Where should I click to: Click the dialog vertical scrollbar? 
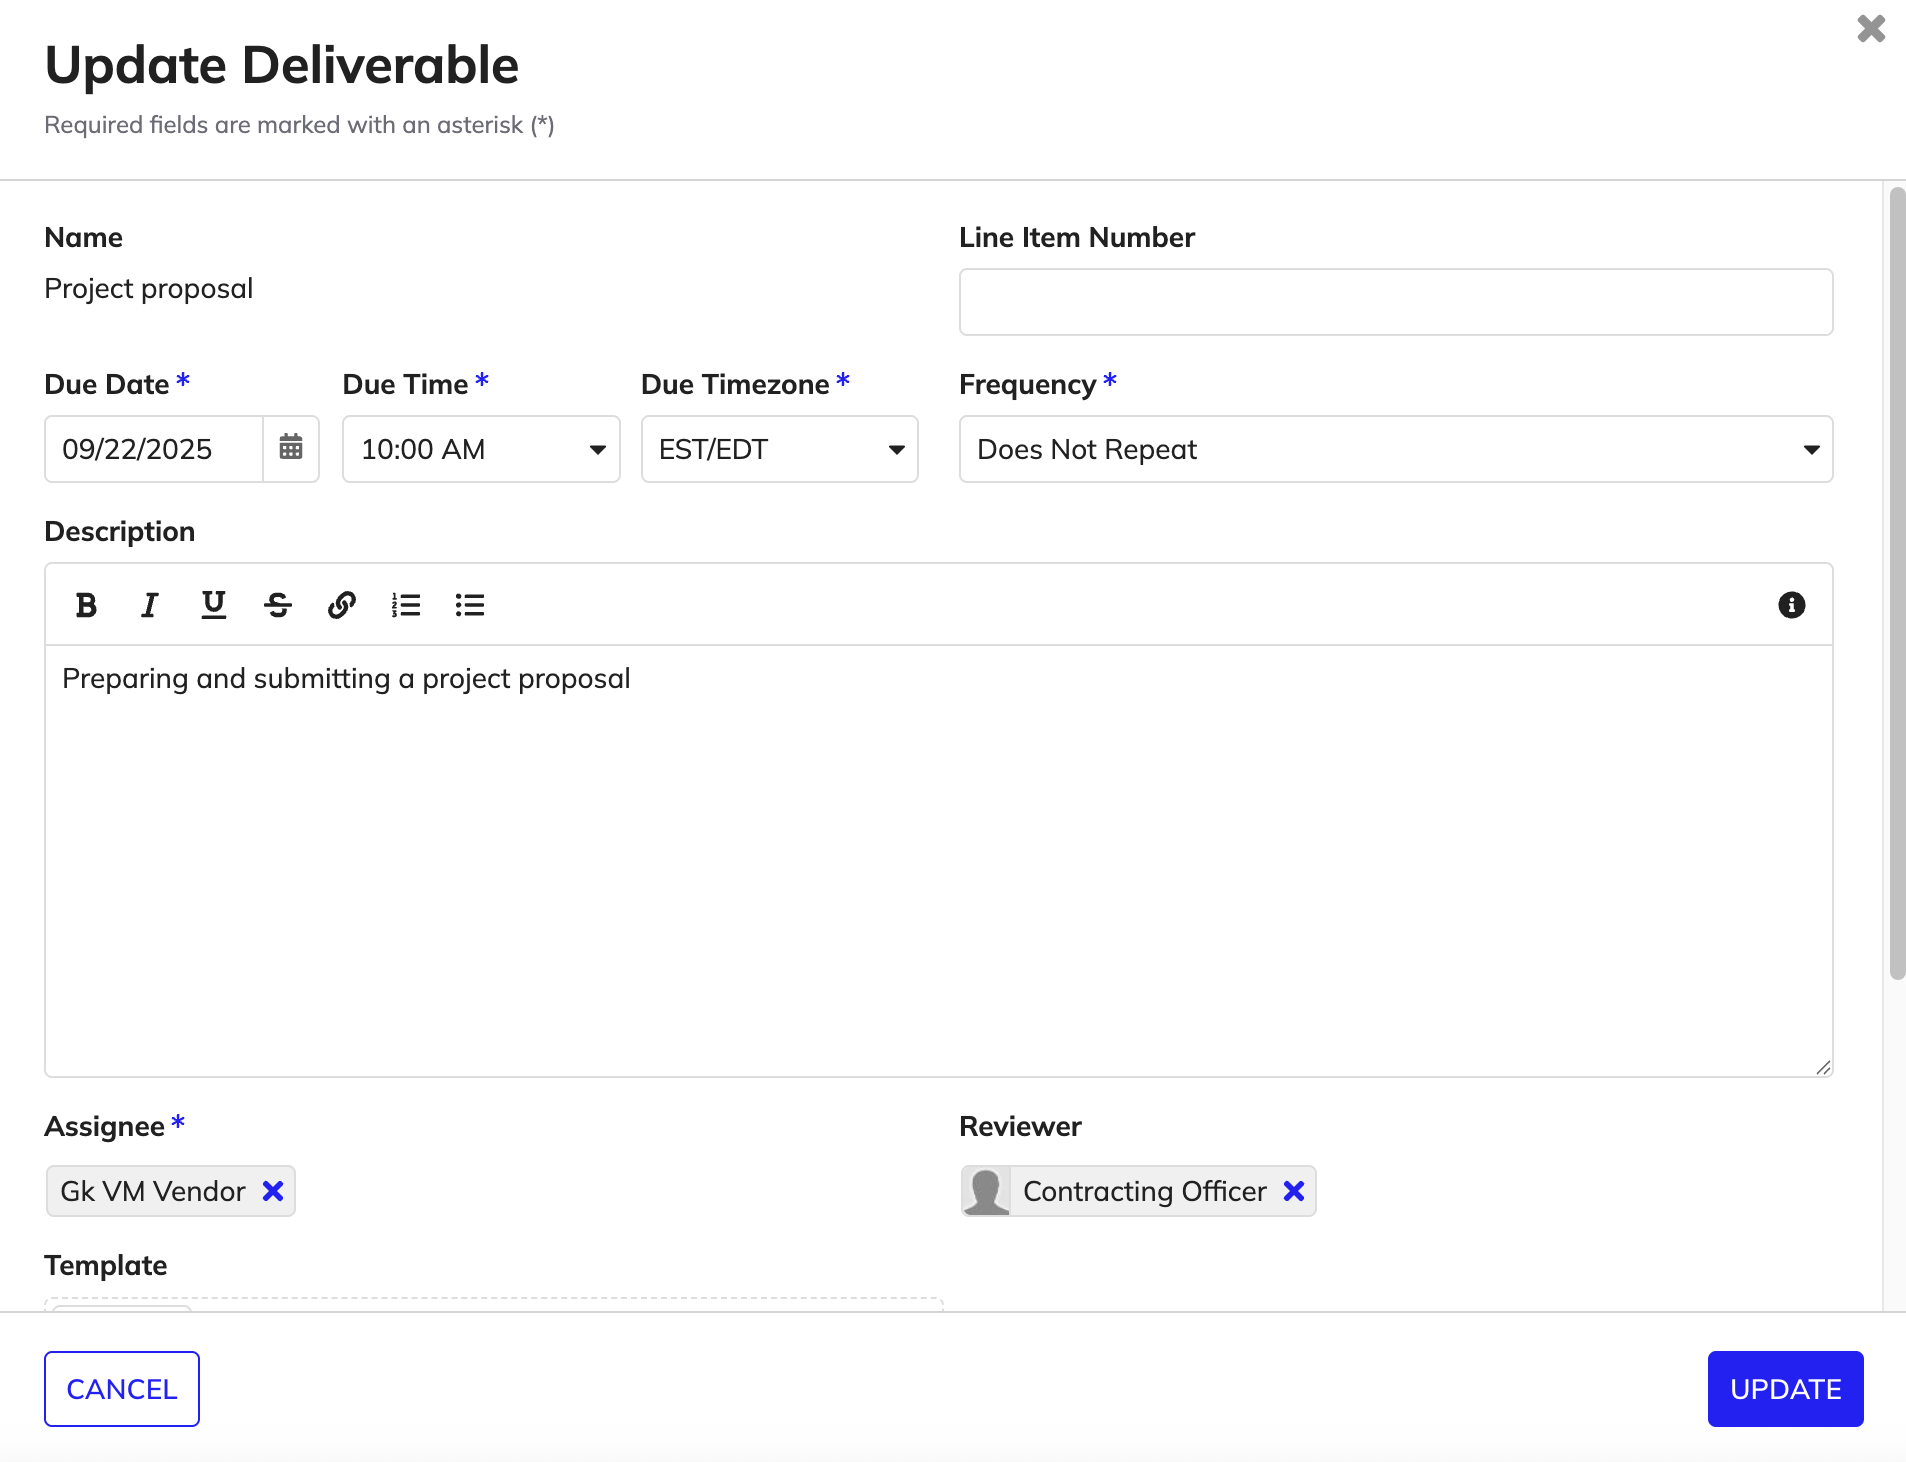tap(1896, 582)
